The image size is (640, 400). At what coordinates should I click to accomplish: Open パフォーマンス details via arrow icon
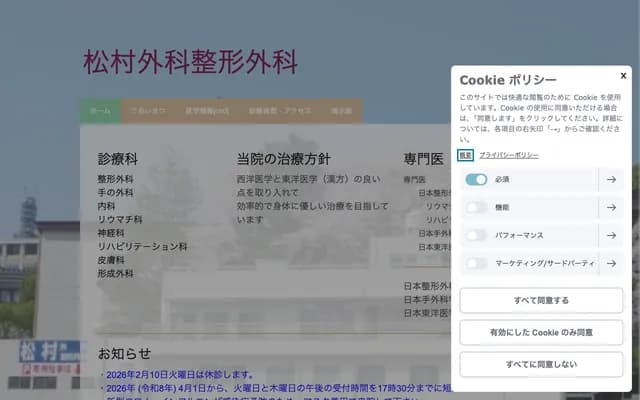point(610,236)
